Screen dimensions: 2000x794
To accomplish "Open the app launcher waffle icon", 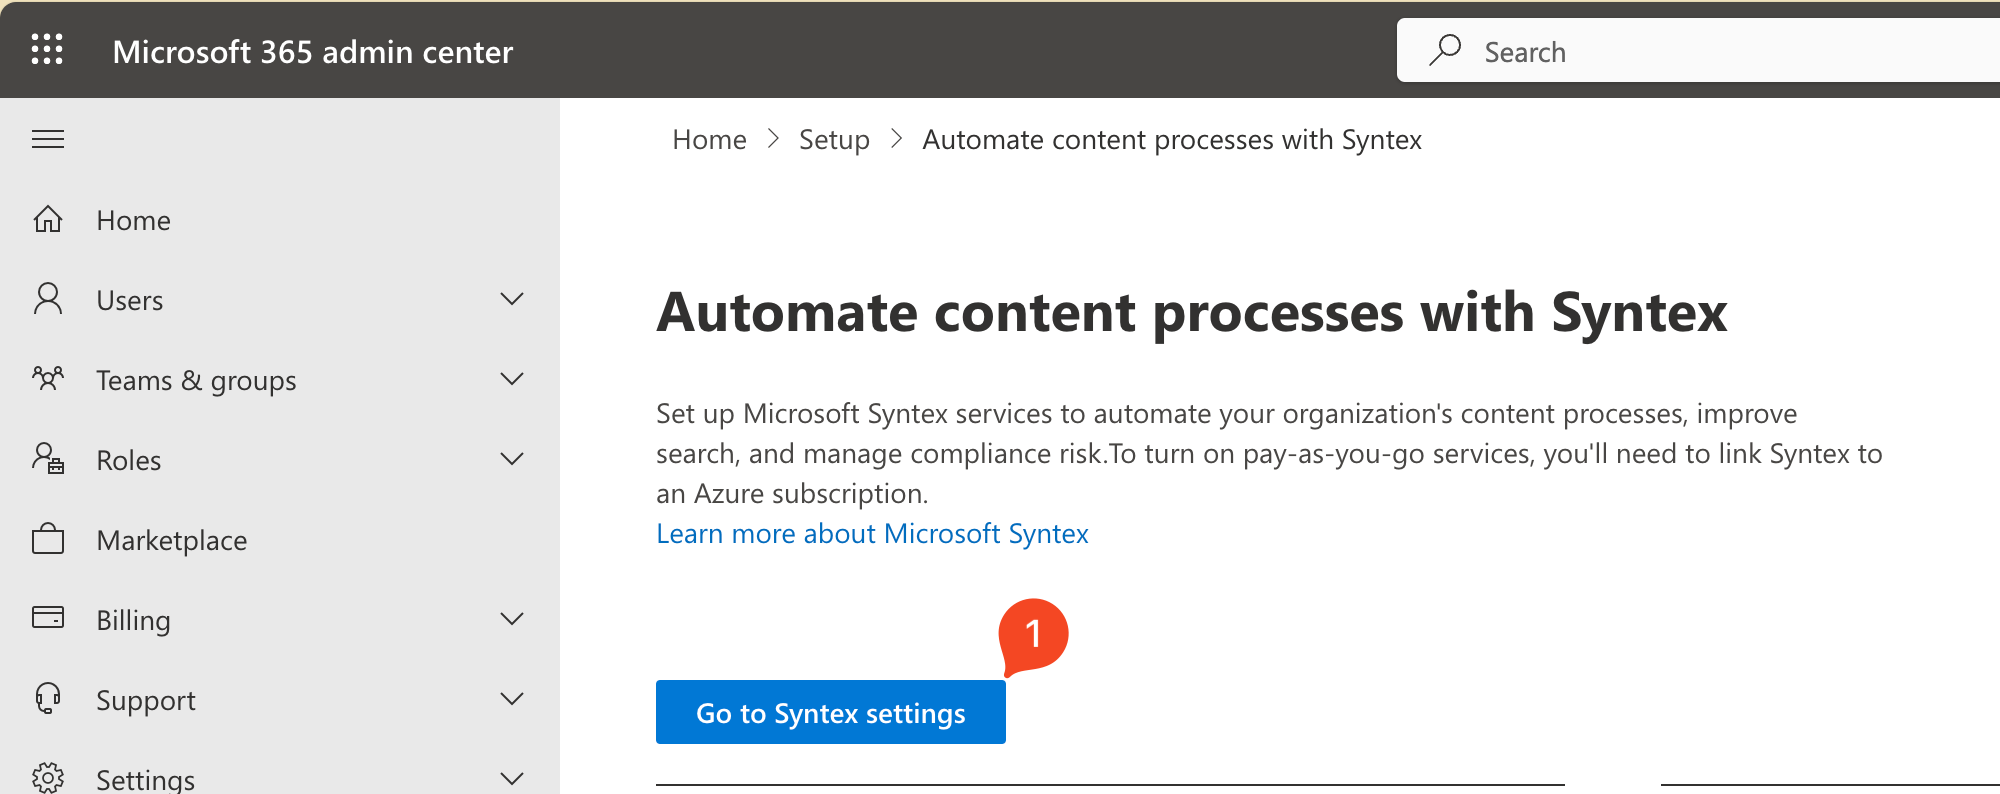I will 47,49.
